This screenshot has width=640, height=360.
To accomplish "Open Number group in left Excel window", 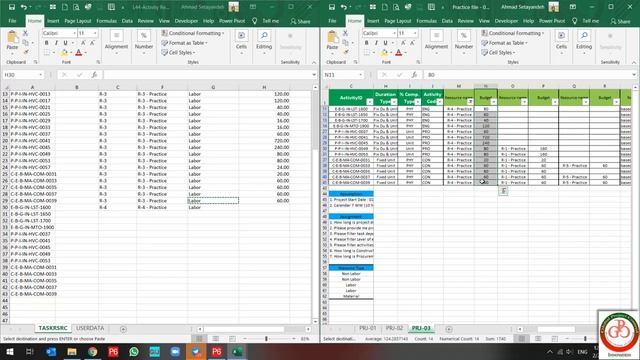I will (144, 42).
